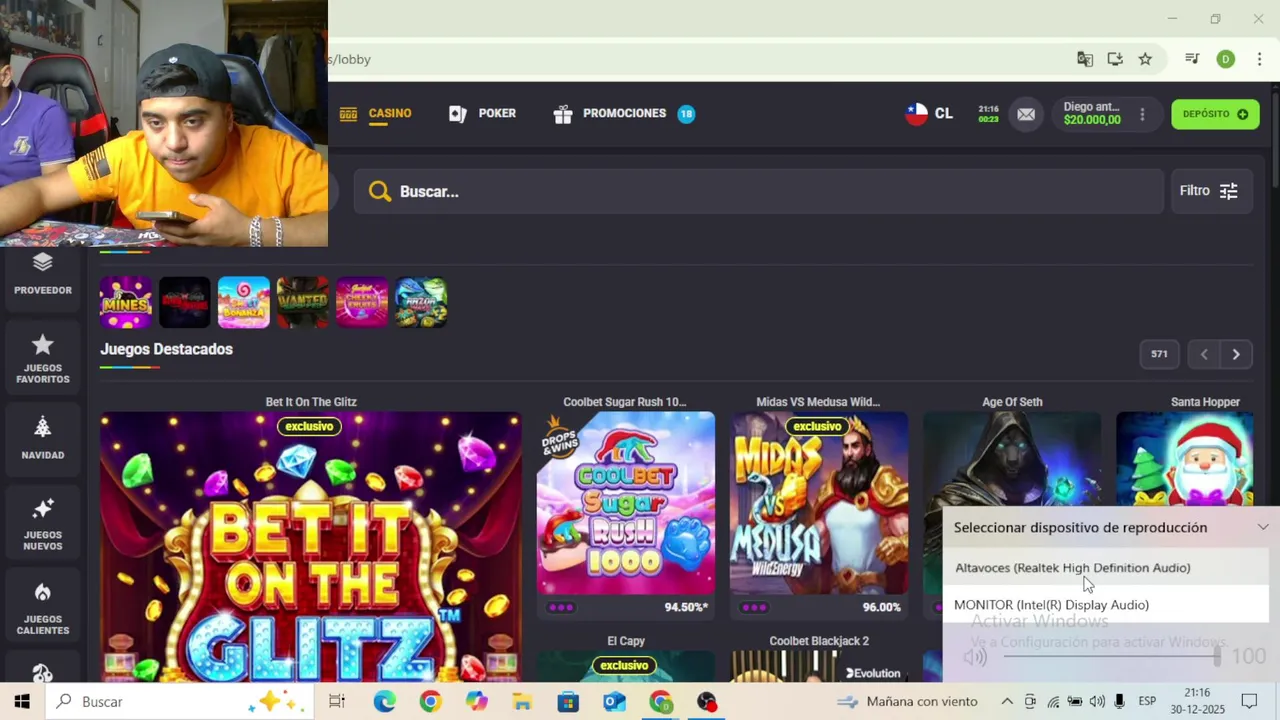Image resolution: width=1280 pixels, height=720 pixels.
Task: Click the Google Translate icon in address bar
Action: pyautogui.click(x=1085, y=59)
